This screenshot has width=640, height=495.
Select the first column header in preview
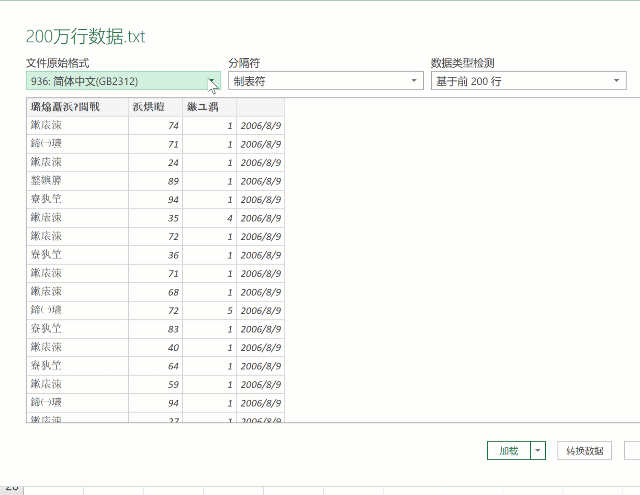[77, 106]
